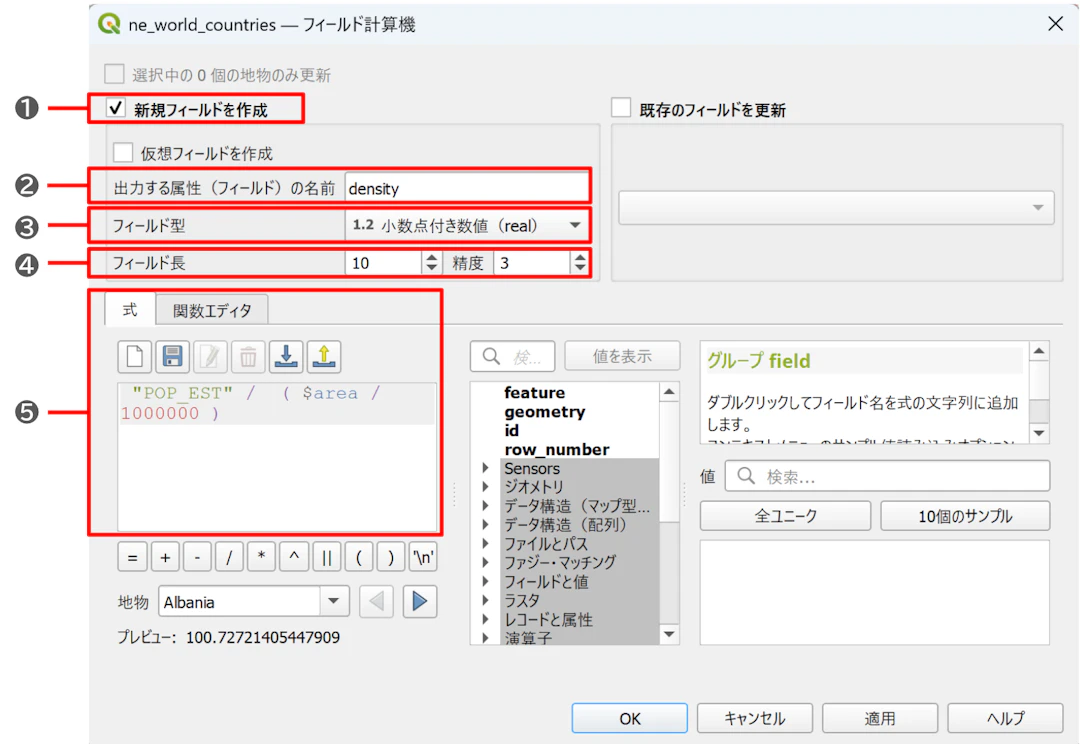
Task: Expand the フィールドと値 group
Action: pos(486,581)
